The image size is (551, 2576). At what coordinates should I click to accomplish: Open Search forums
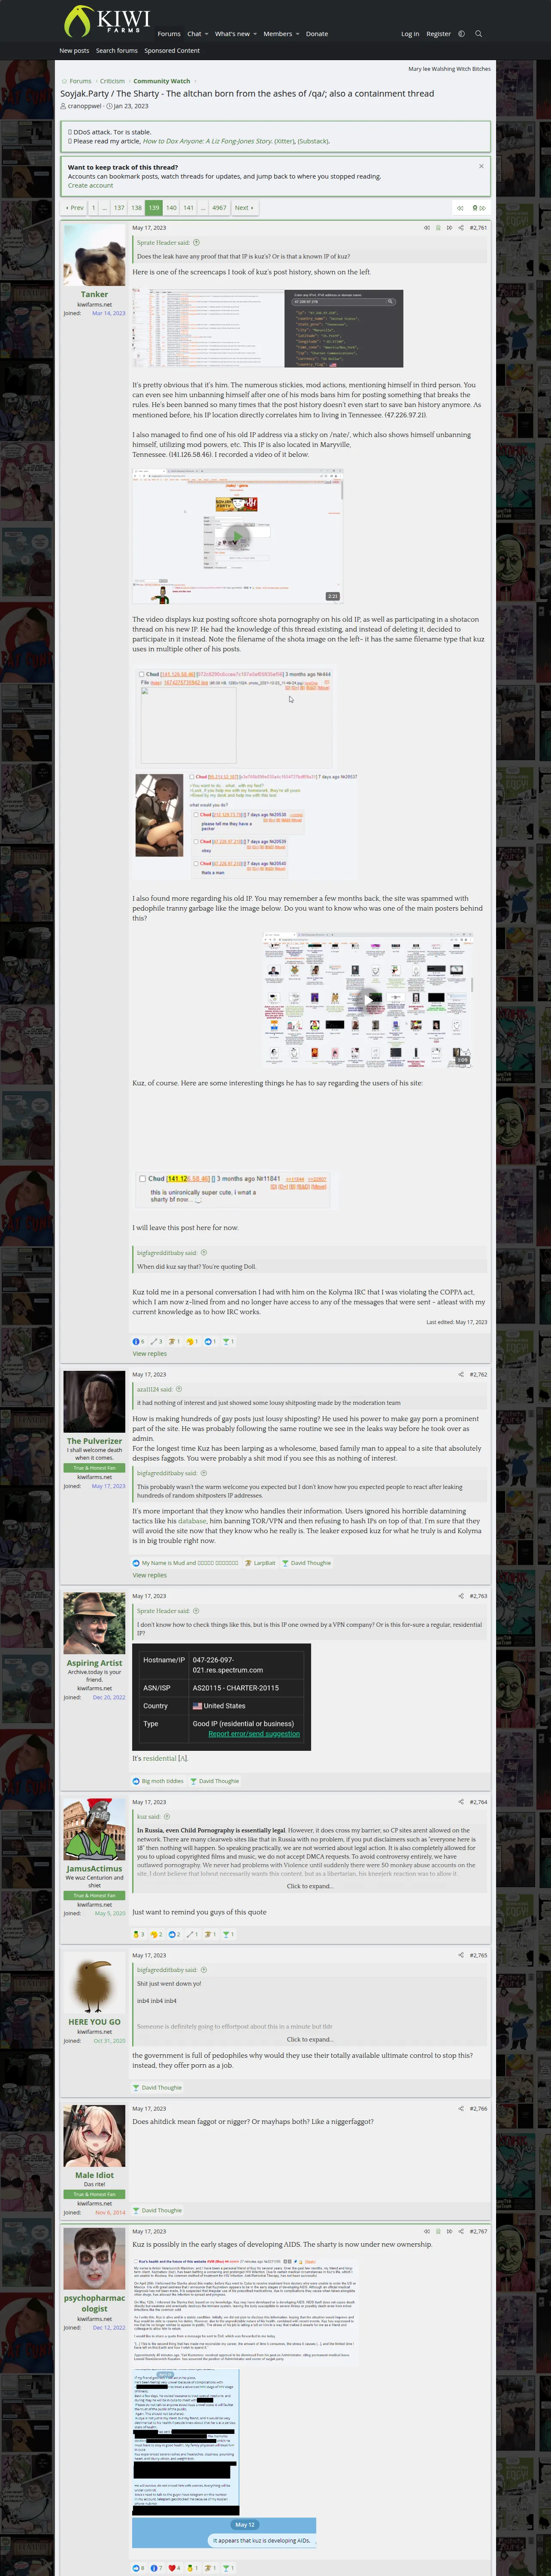117,50
